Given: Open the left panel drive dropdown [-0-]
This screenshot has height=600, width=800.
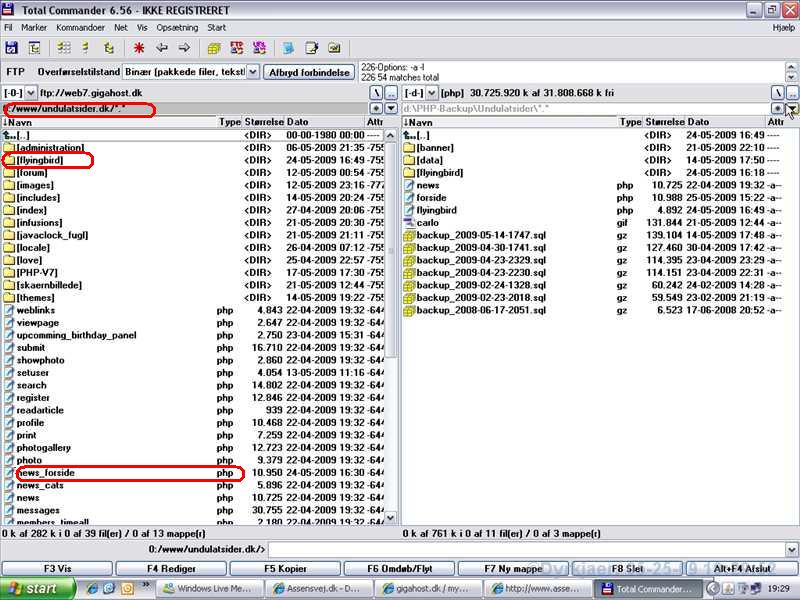Looking at the screenshot, I should point(31,93).
